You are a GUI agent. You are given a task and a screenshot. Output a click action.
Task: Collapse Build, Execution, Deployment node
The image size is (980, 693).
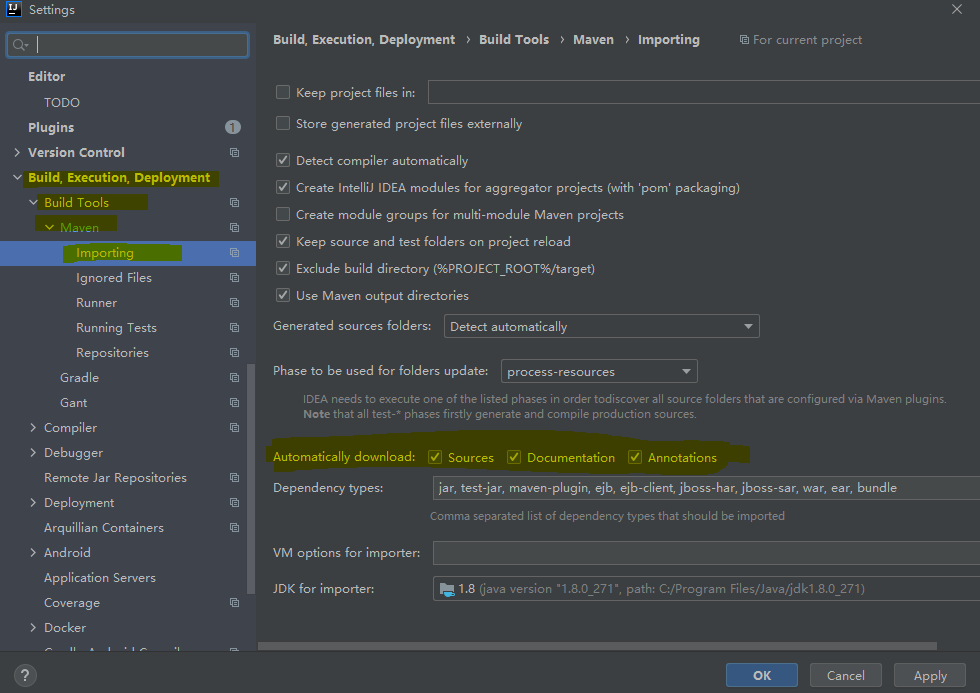pos(17,177)
